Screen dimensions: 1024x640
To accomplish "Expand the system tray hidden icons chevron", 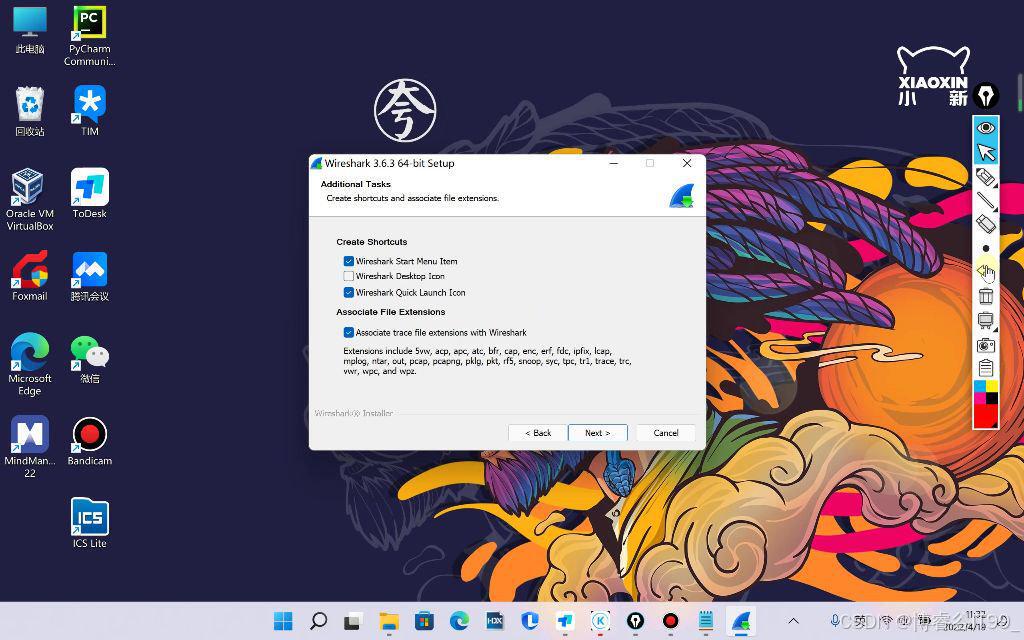I will tap(793, 621).
